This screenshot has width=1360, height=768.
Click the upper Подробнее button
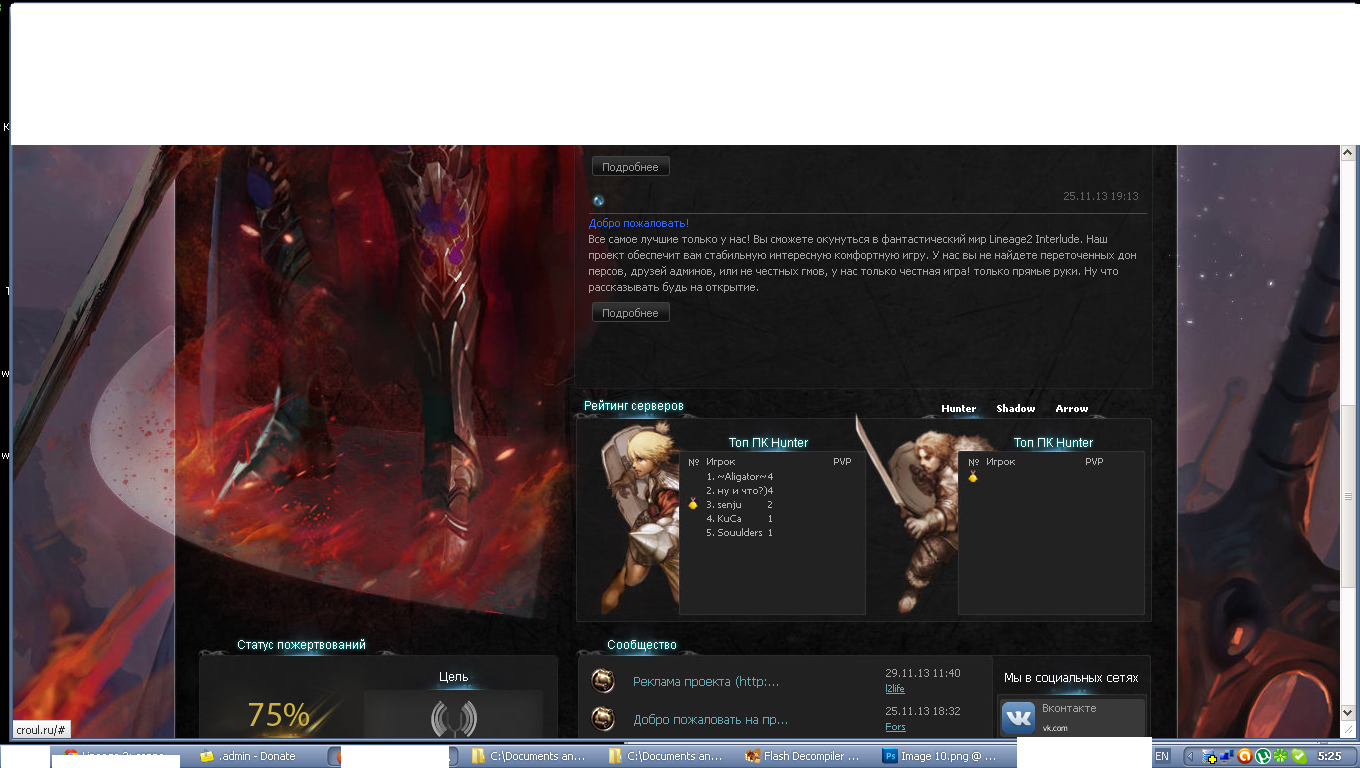630,167
